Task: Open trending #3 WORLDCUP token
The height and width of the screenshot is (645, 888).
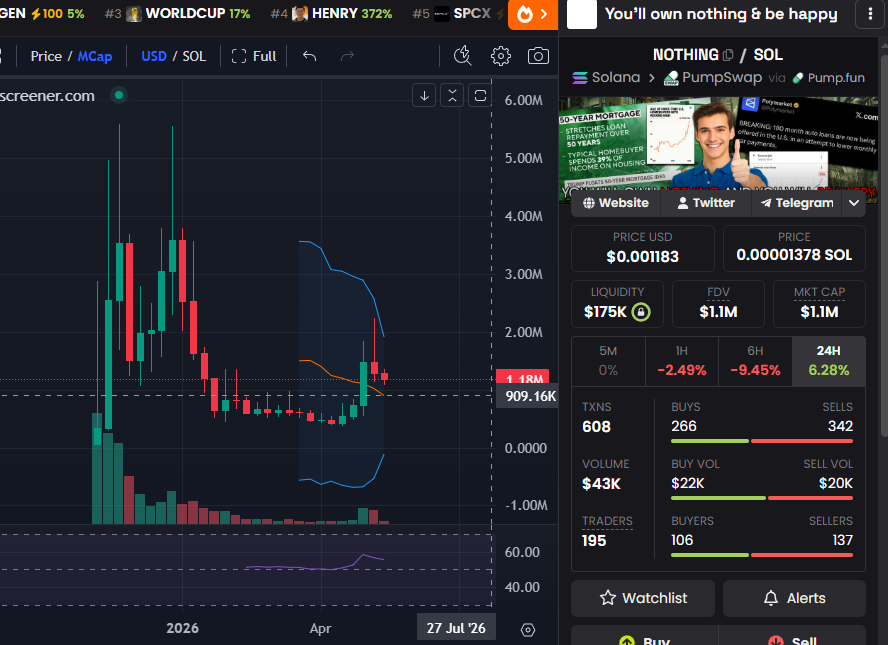Action: [x=177, y=14]
